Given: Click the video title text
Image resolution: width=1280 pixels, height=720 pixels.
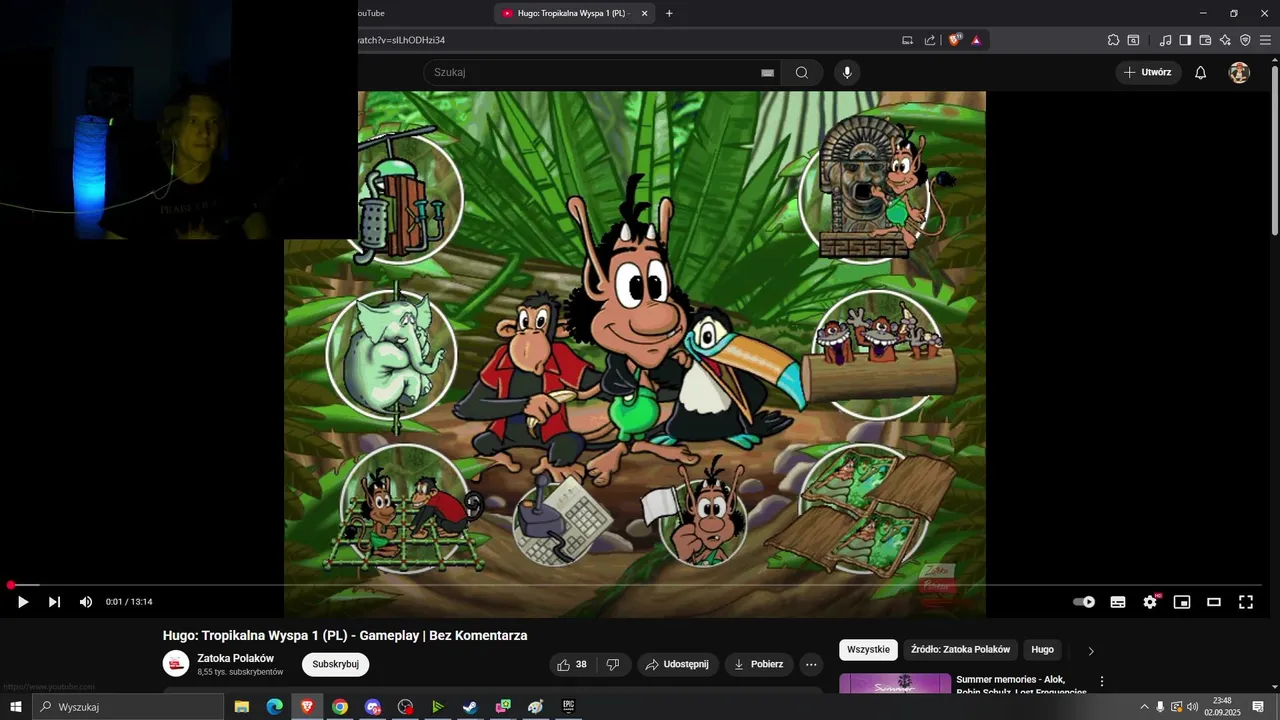Looking at the screenshot, I should 345,635.
